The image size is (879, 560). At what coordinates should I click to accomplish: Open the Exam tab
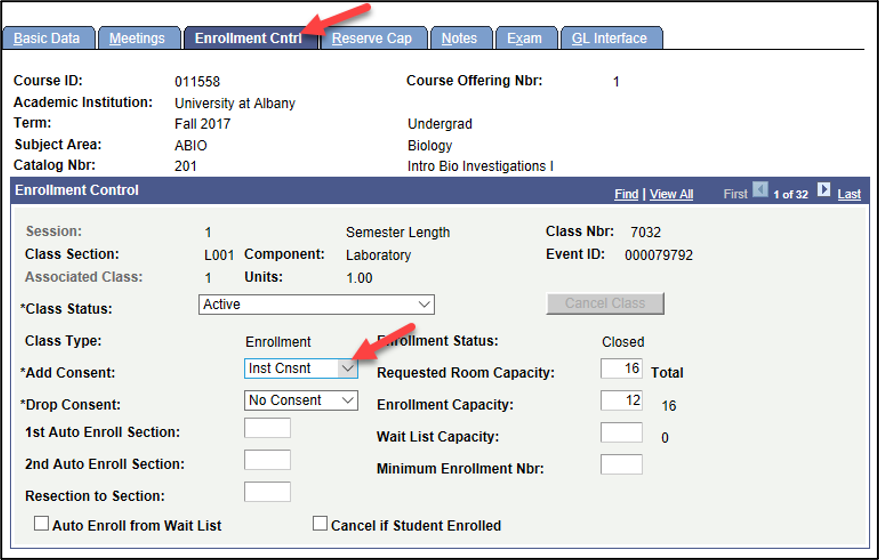tap(524, 38)
